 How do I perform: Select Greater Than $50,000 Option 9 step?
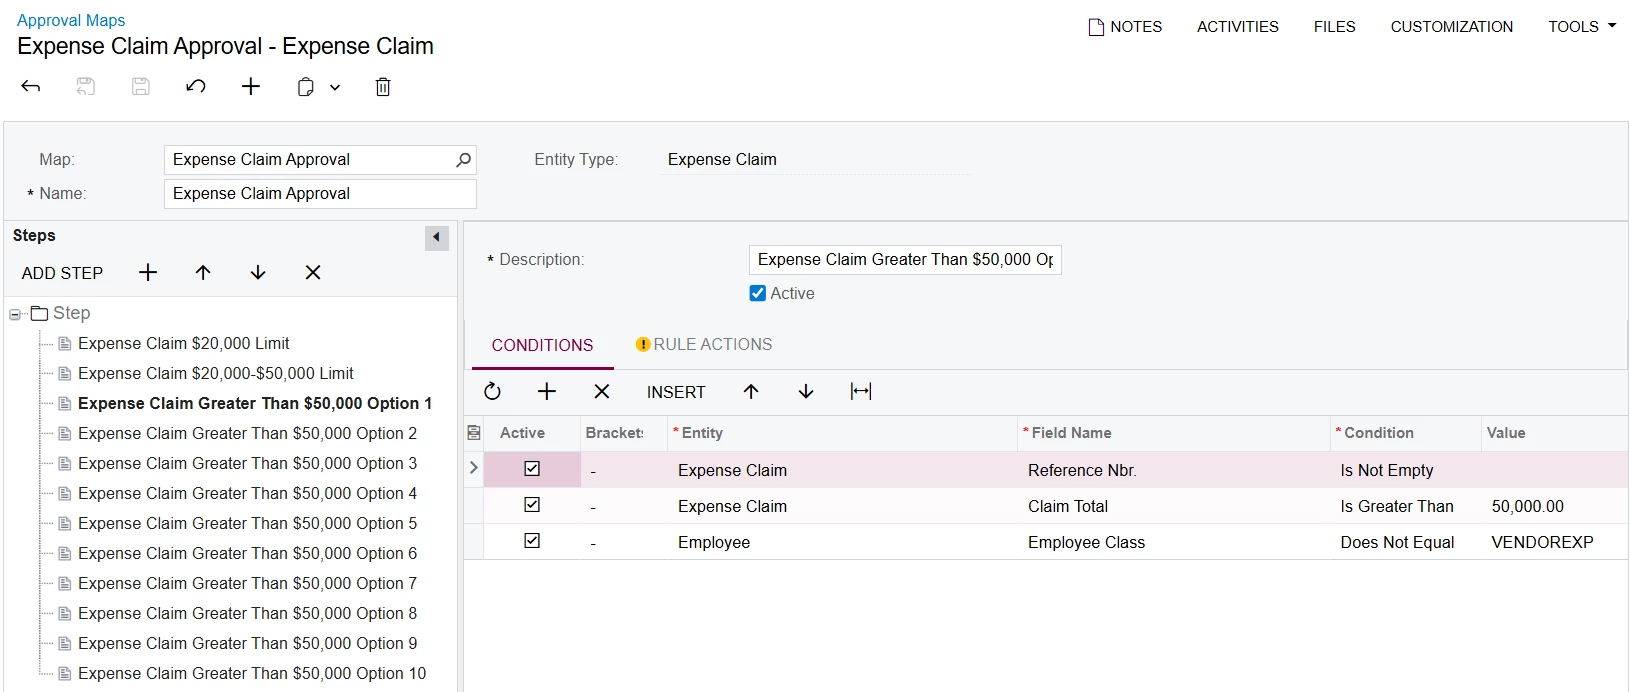click(x=247, y=643)
